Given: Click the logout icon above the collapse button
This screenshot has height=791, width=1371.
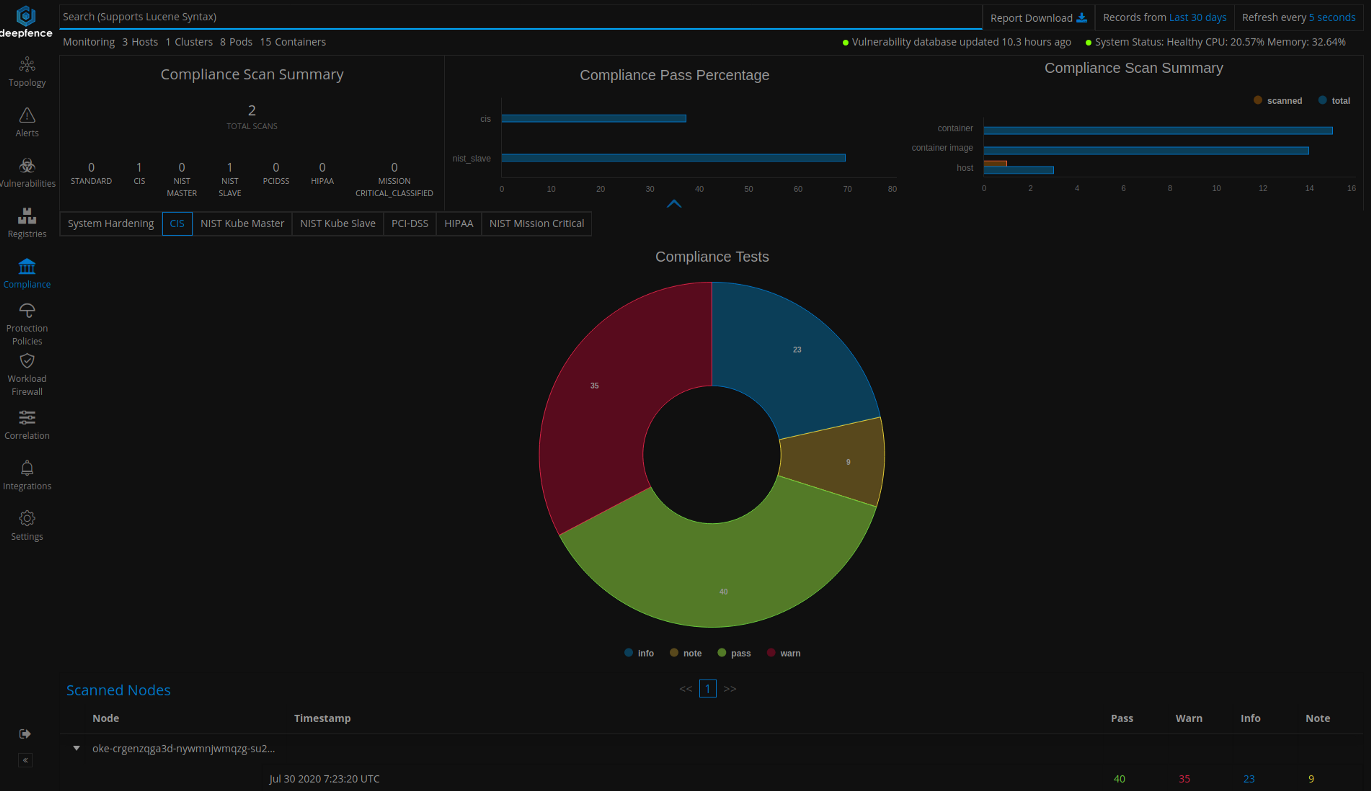Looking at the screenshot, I should (24, 733).
